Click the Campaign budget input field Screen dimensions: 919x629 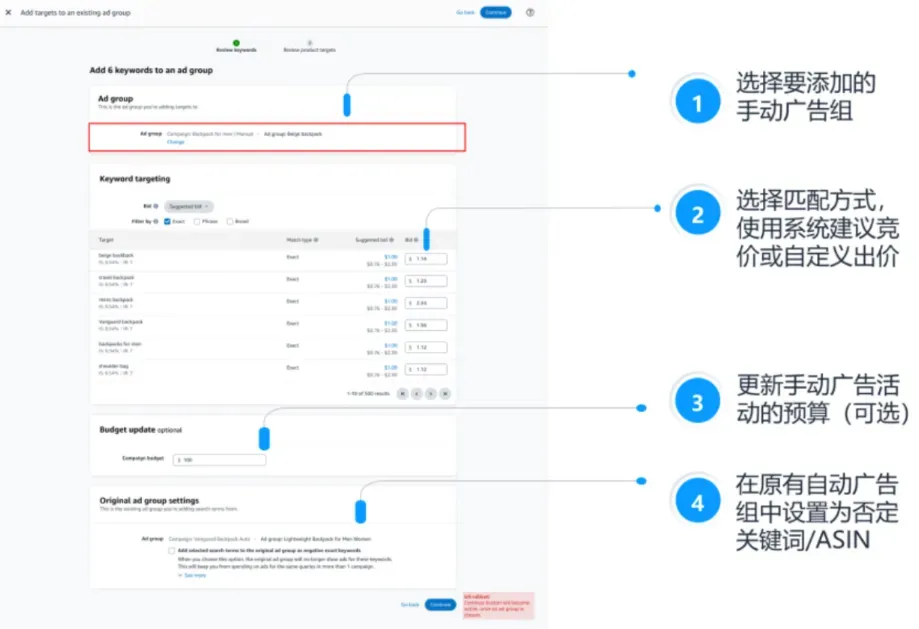tap(219, 460)
